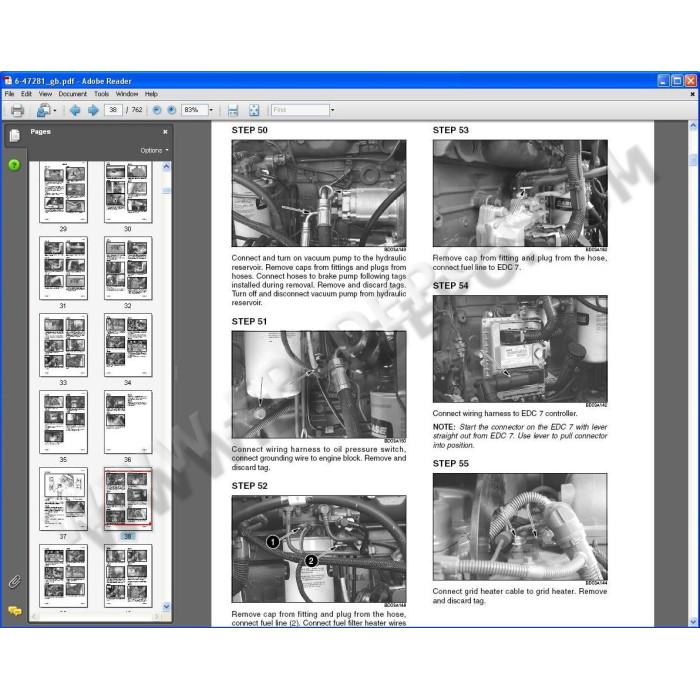Click the STEP 54 EDC 7 controller photo
Screen dimensions: 700x700
click(520, 349)
